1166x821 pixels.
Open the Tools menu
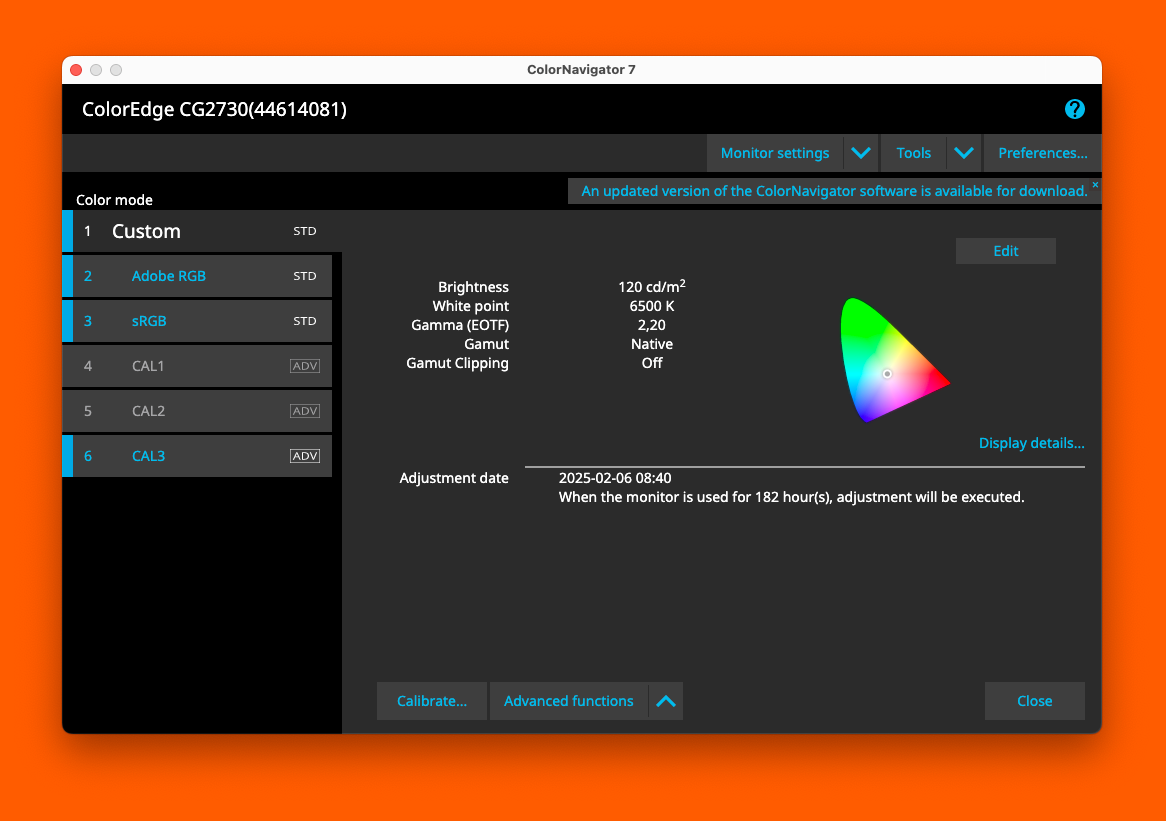914,153
